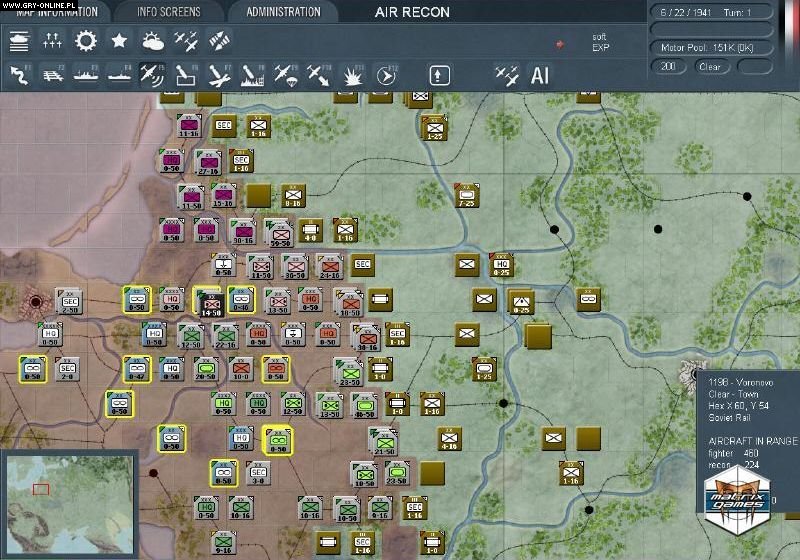Select the green 20-50 armor counter
The image size is (800, 560).
click(x=206, y=369)
